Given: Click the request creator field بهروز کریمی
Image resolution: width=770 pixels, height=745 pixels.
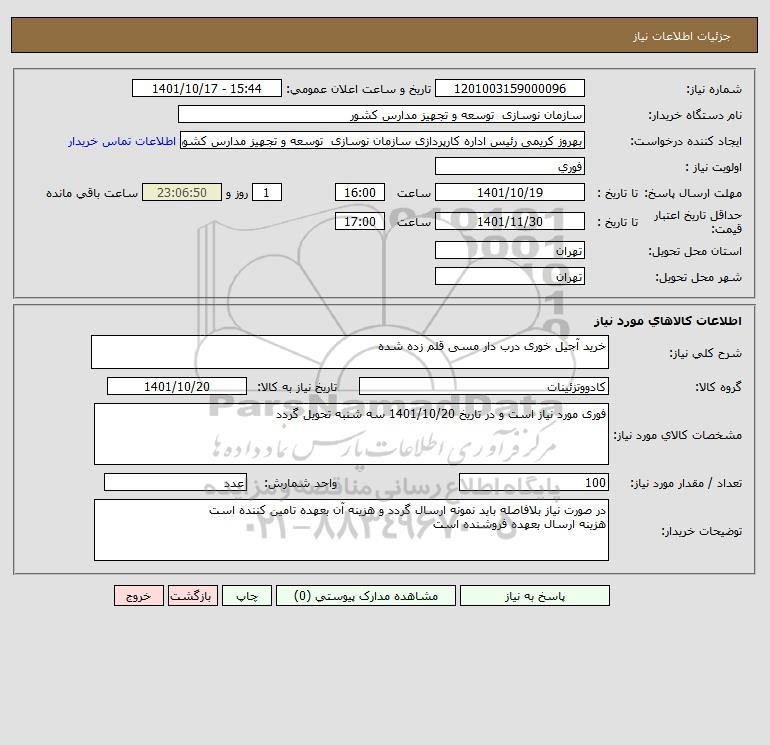Looking at the screenshot, I should click(383, 141).
